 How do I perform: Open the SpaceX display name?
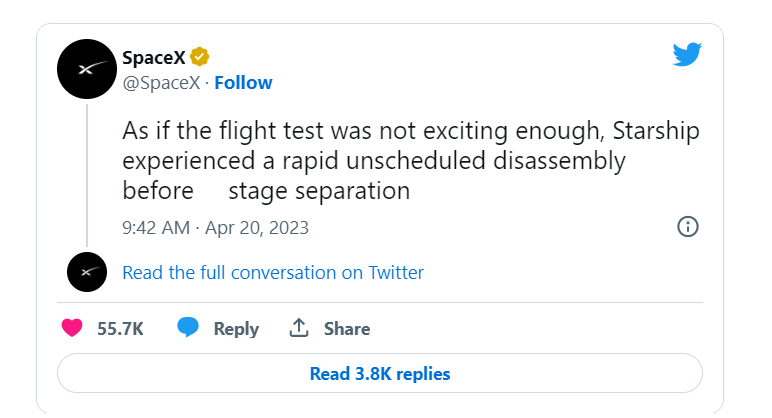[153, 56]
